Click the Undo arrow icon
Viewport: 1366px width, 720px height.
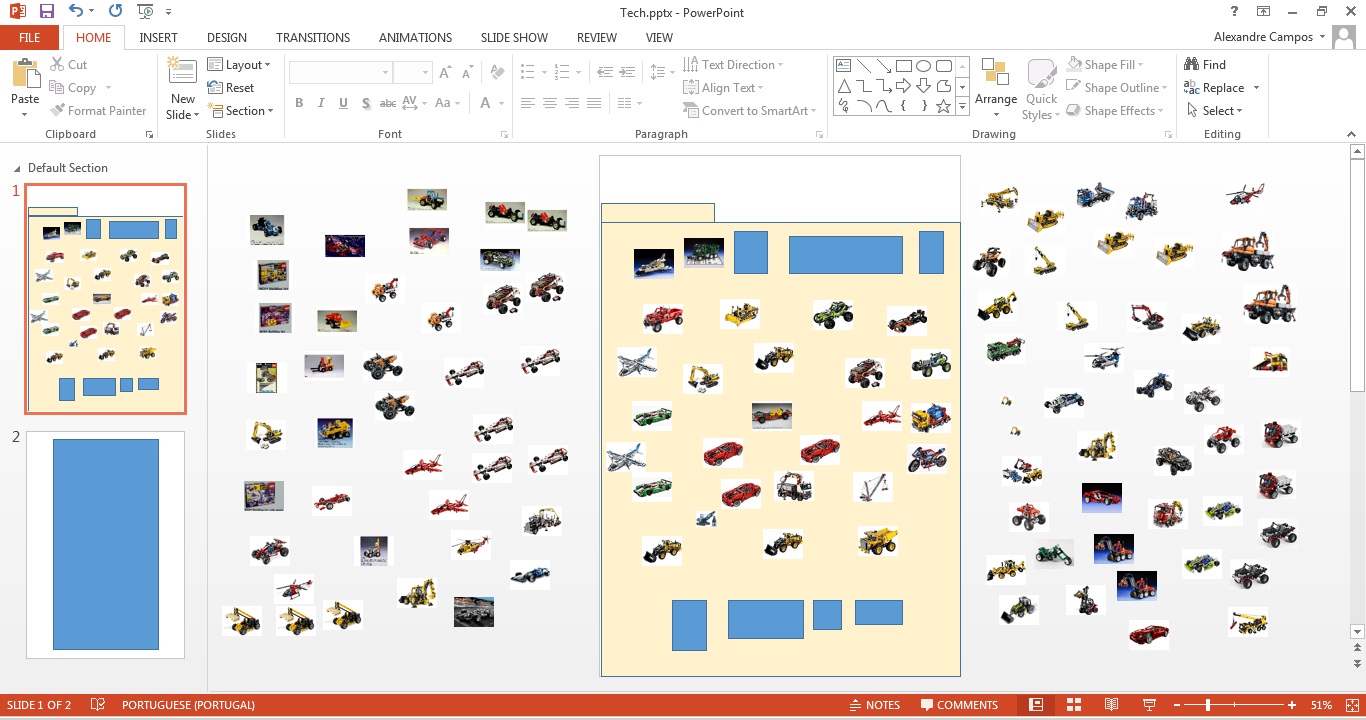pos(76,11)
